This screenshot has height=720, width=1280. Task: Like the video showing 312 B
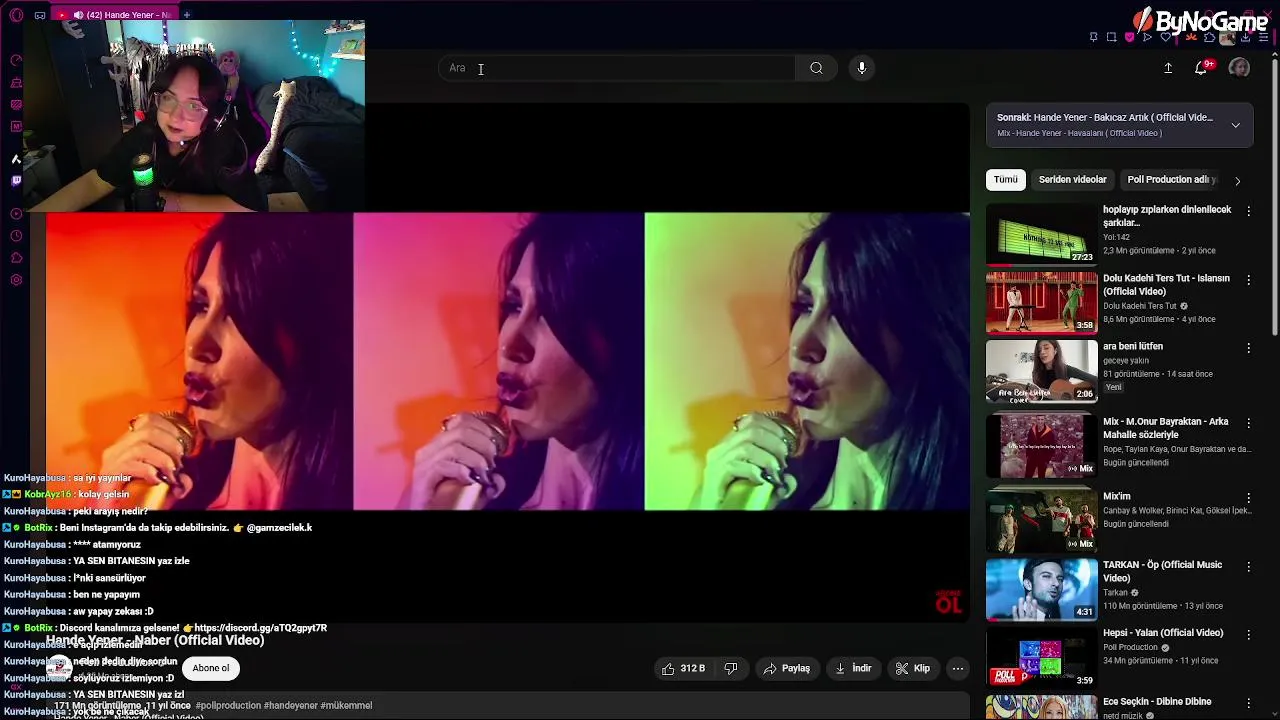click(683, 669)
